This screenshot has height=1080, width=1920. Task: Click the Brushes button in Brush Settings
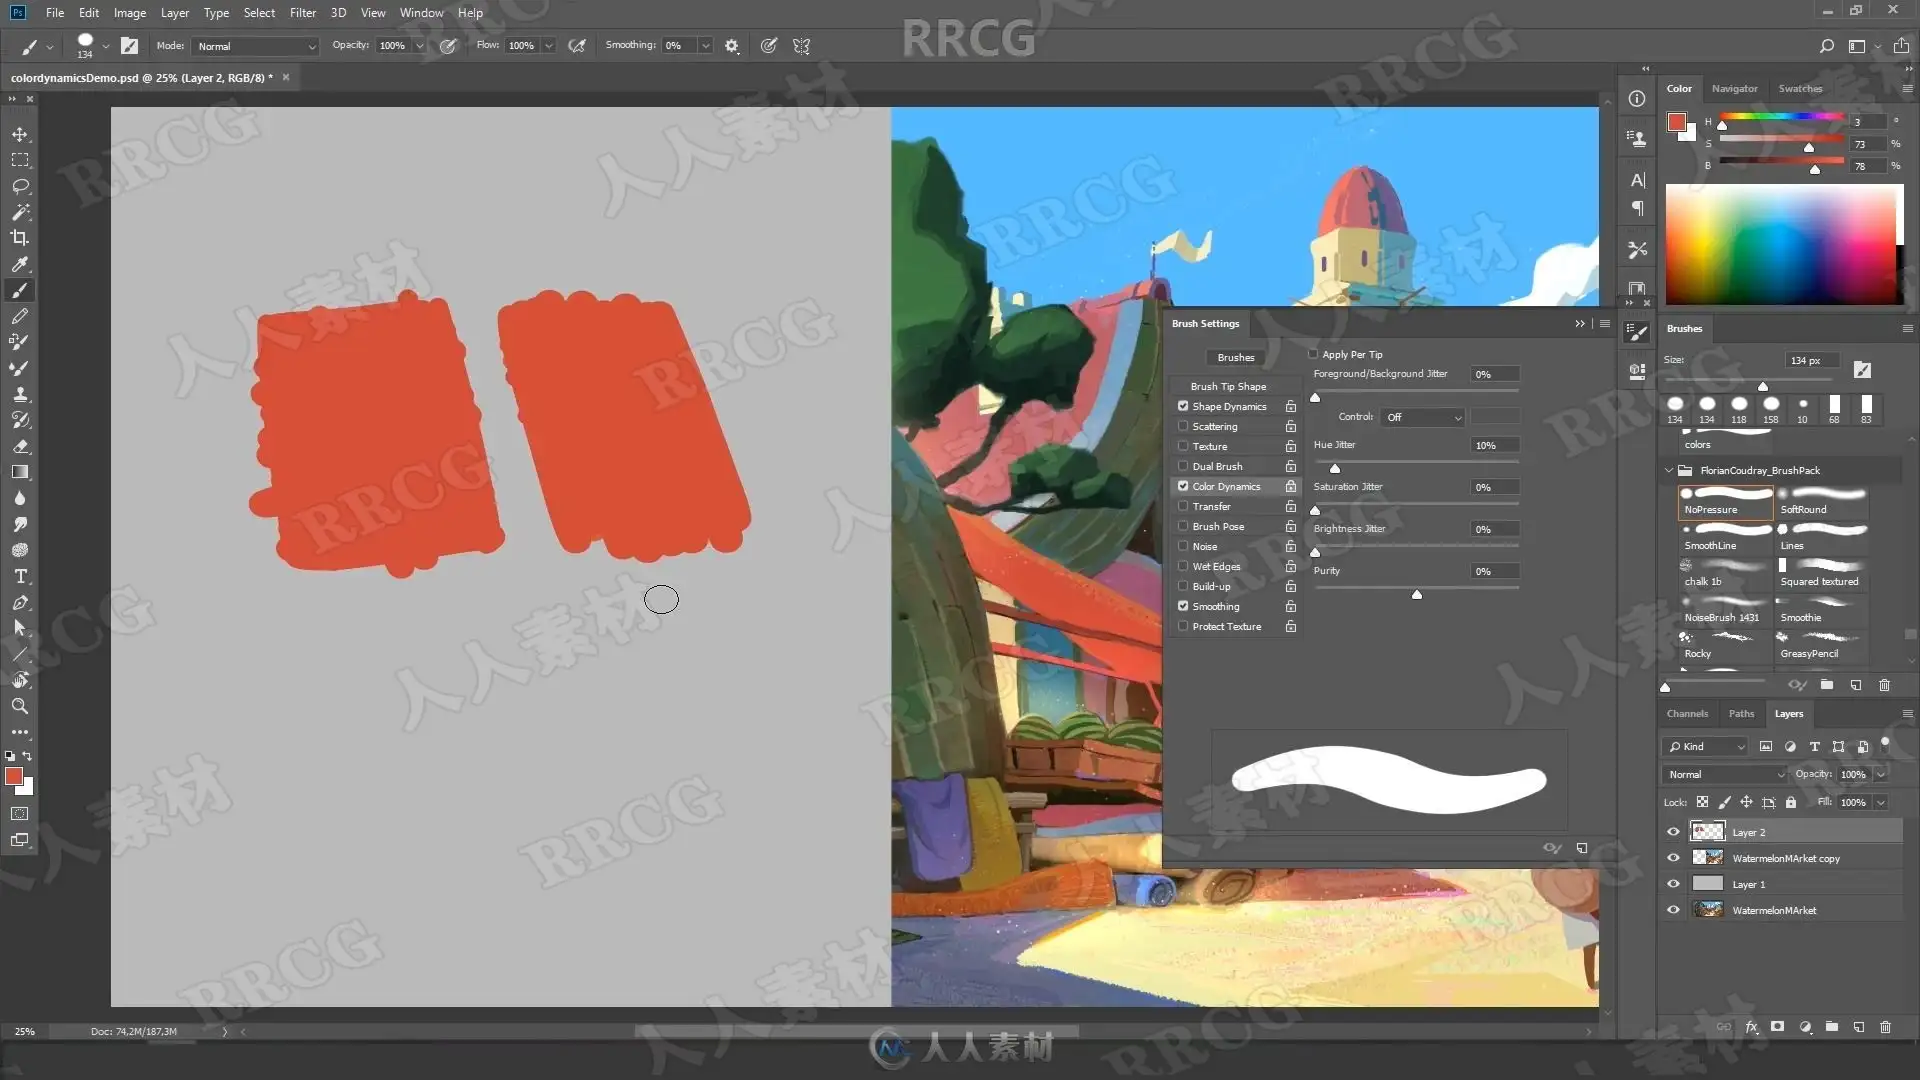[1235, 357]
